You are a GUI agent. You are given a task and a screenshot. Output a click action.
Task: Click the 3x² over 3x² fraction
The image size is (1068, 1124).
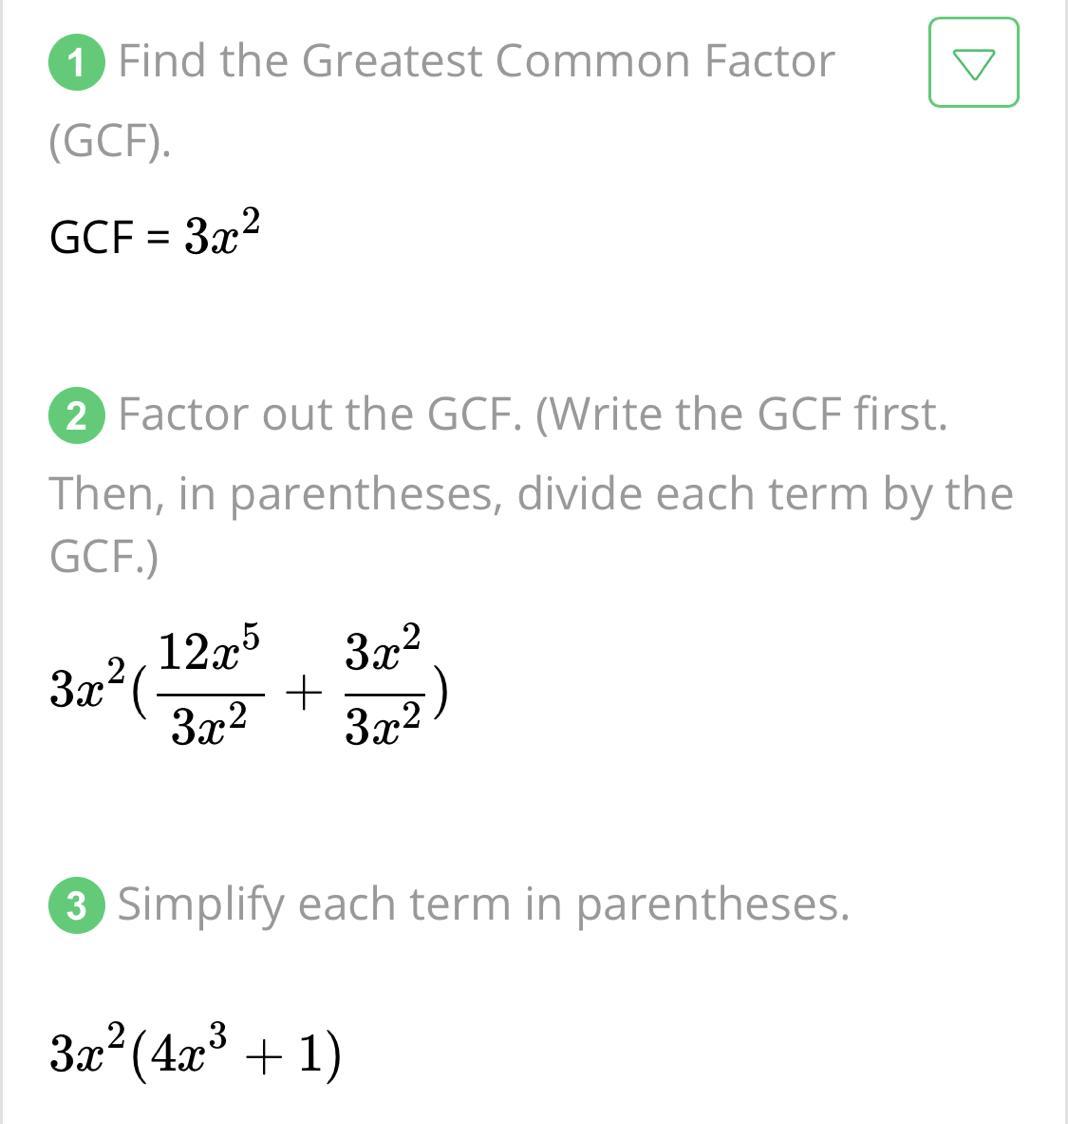pyautogui.click(x=383, y=690)
